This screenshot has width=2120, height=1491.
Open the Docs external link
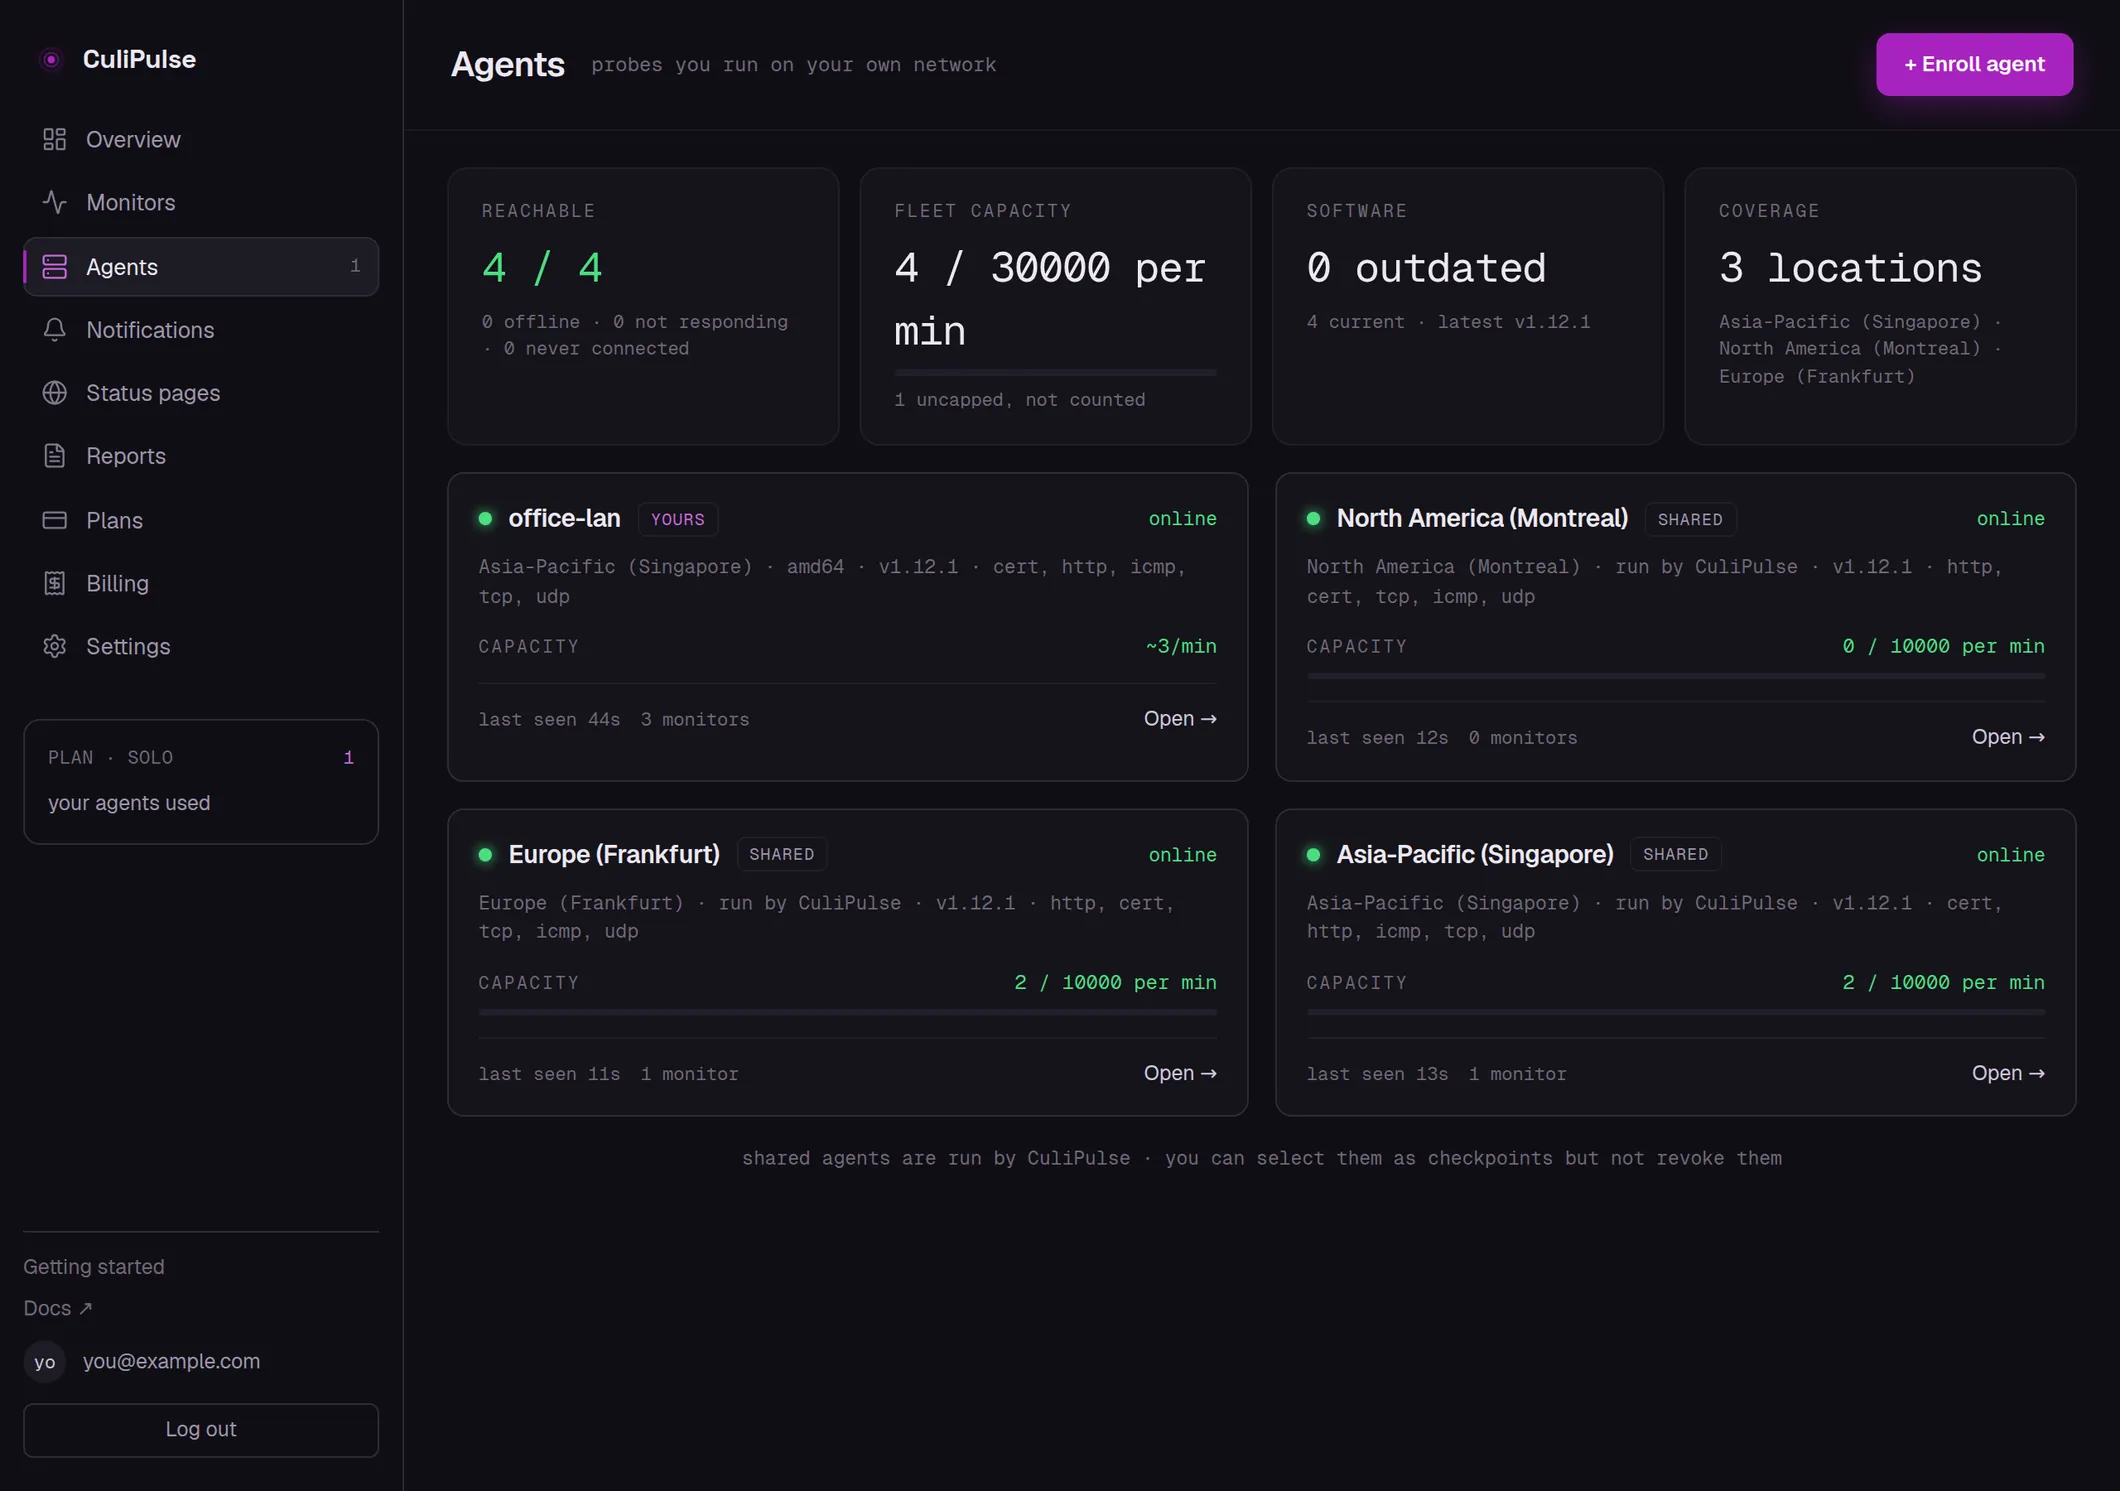click(x=58, y=1308)
